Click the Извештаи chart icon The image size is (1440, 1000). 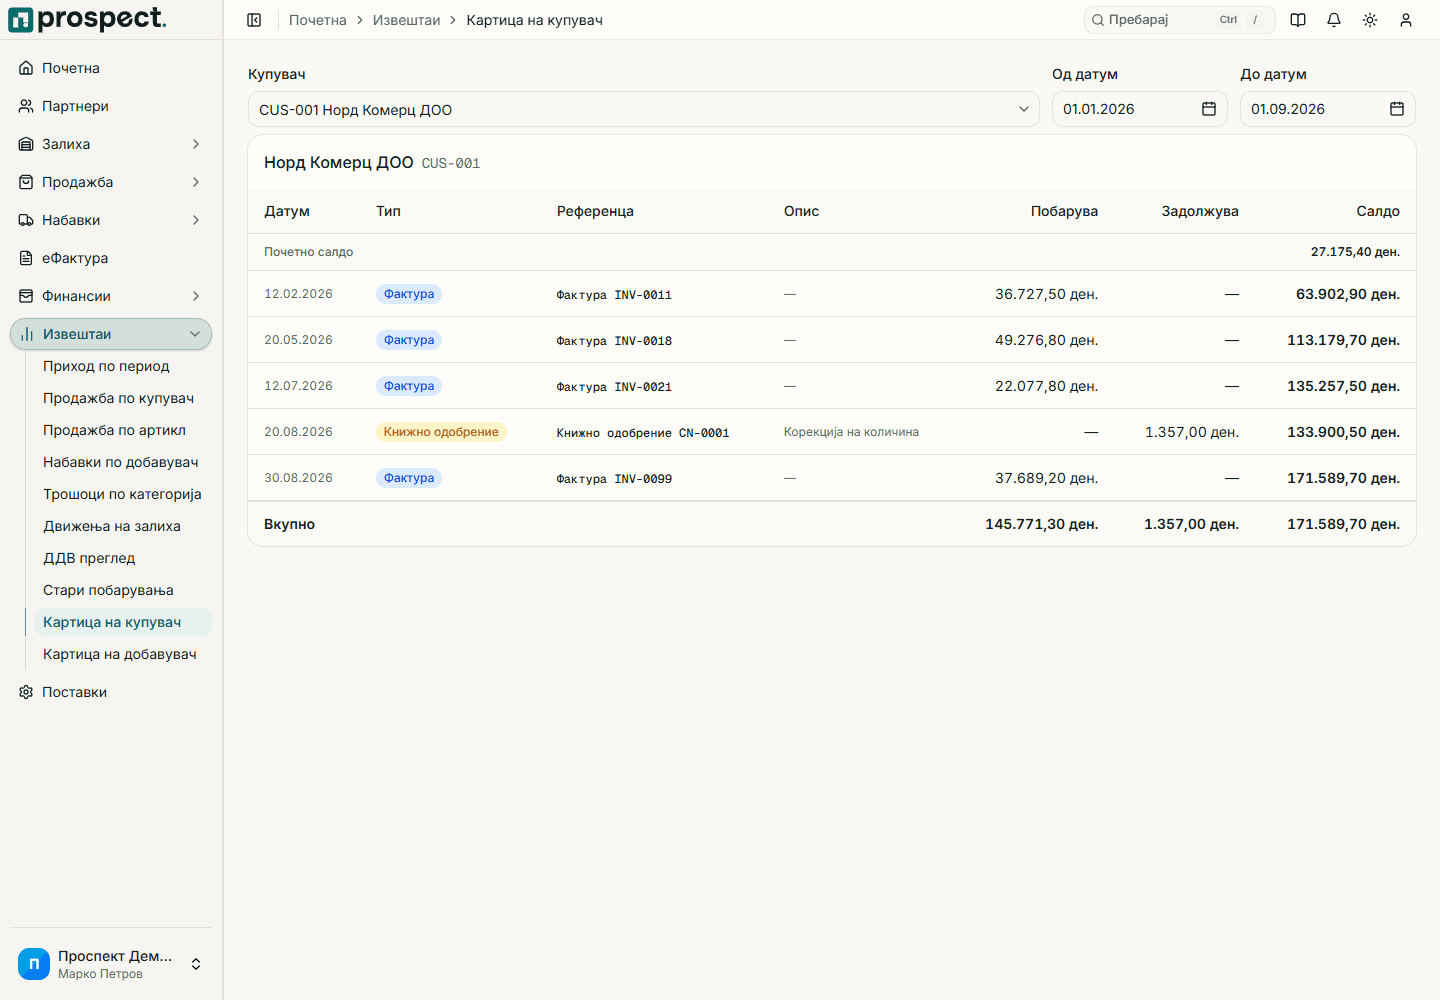pos(27,334)
